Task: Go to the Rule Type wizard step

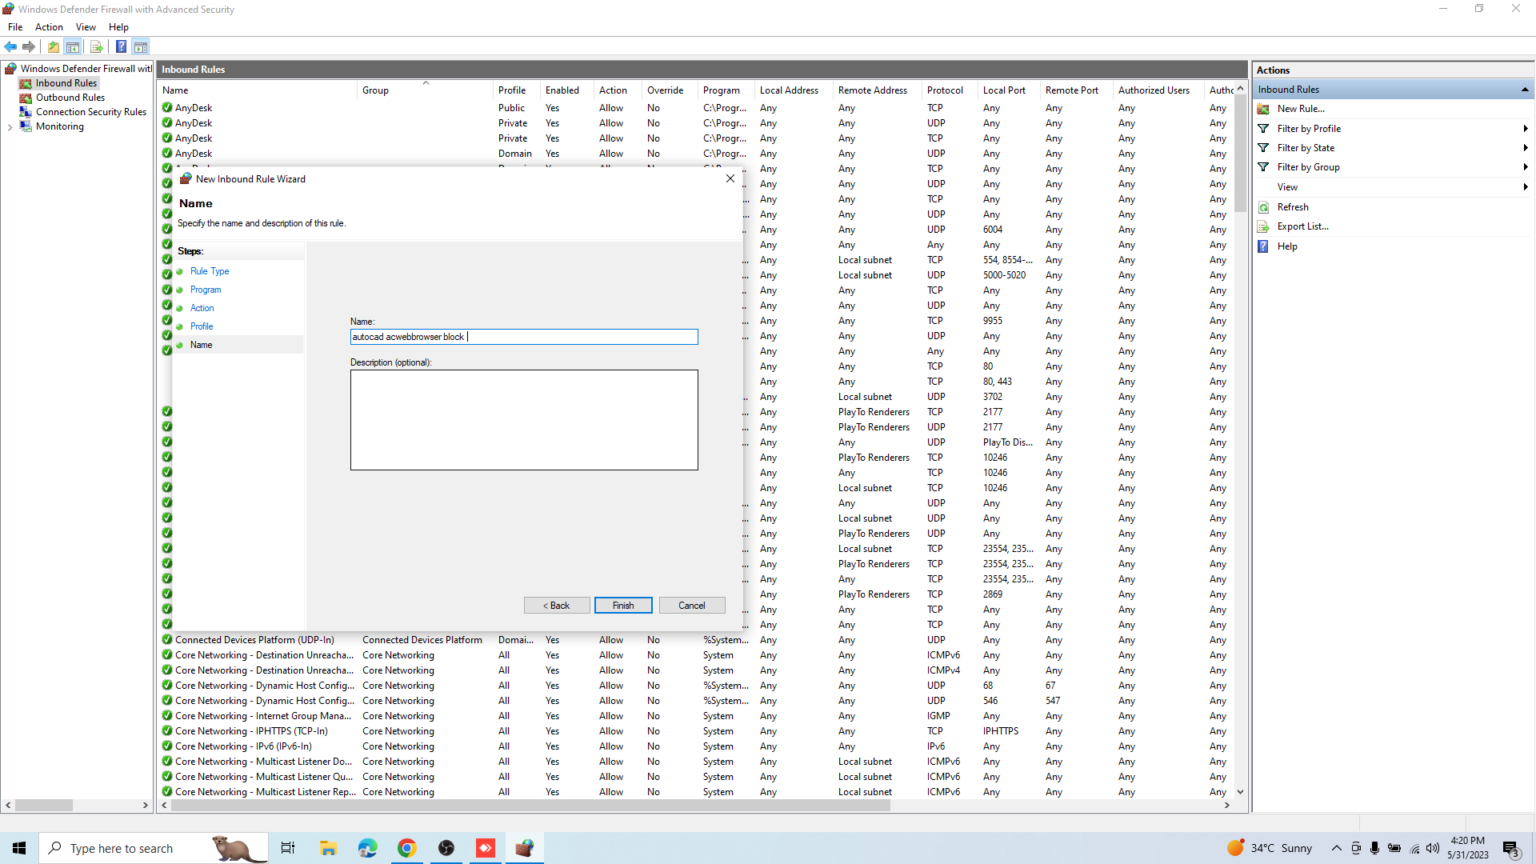Action: click(209, 271)
